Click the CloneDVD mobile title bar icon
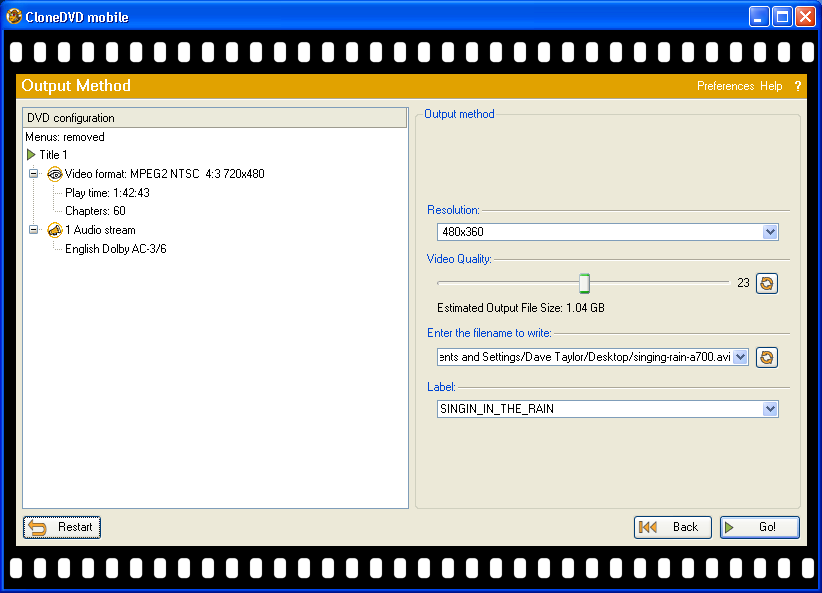The width and height of the screenshot is (822, 593). click(14, 17)
